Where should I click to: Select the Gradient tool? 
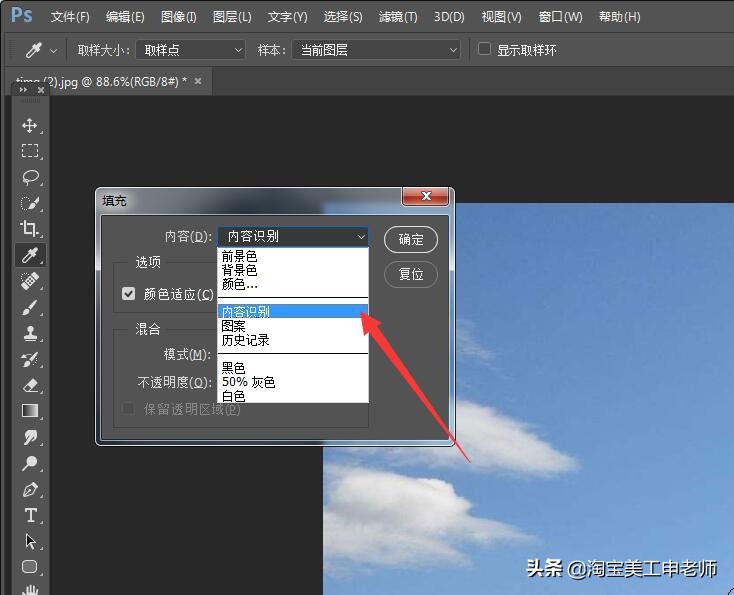pyautogui.click(x=30, y=411)
